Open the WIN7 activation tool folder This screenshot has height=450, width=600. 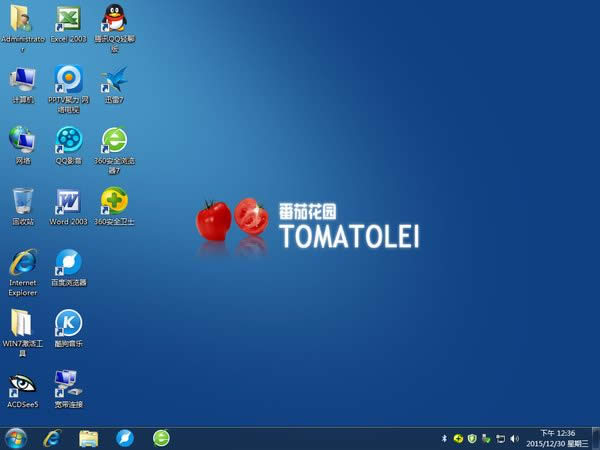22,323
